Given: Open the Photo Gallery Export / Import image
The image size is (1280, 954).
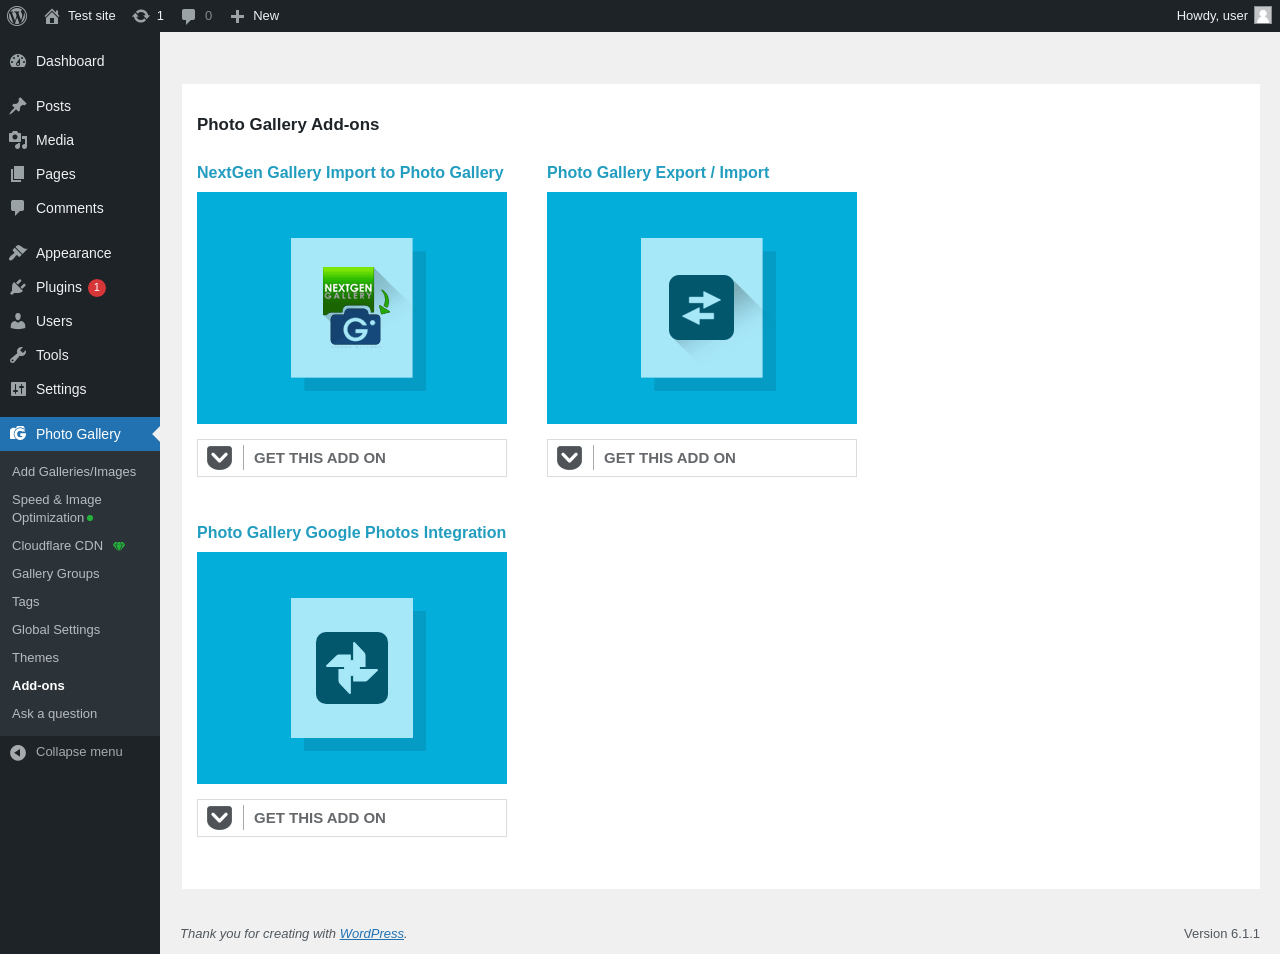Looking at the screenshot, I should 702,308.
